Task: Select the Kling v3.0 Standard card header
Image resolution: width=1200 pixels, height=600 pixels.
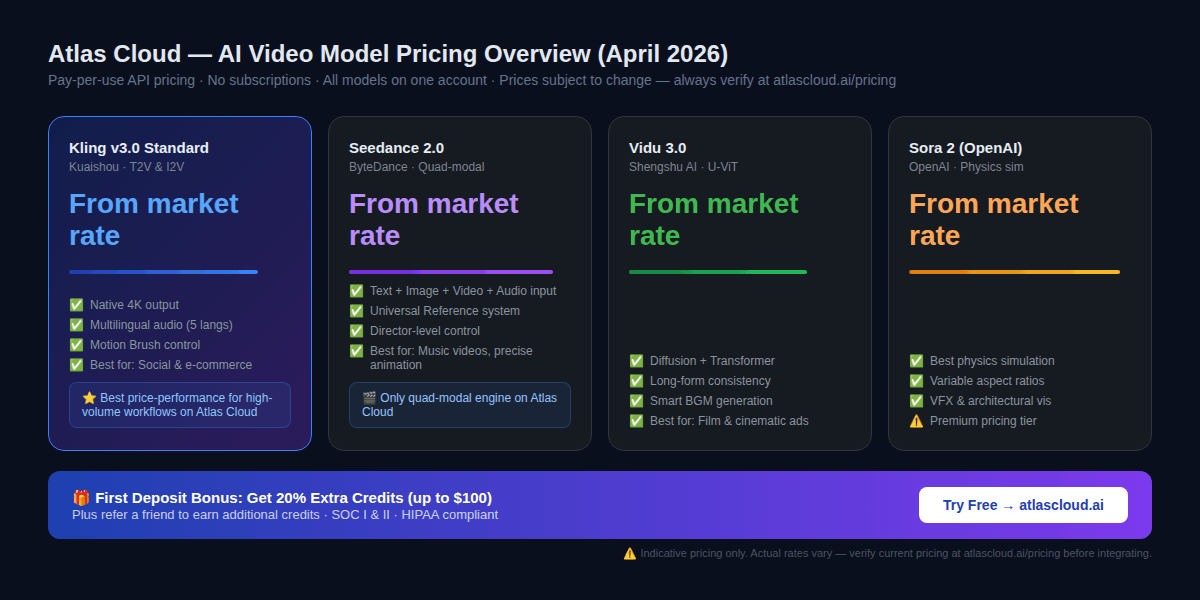Action: click(x=138, y=147)
